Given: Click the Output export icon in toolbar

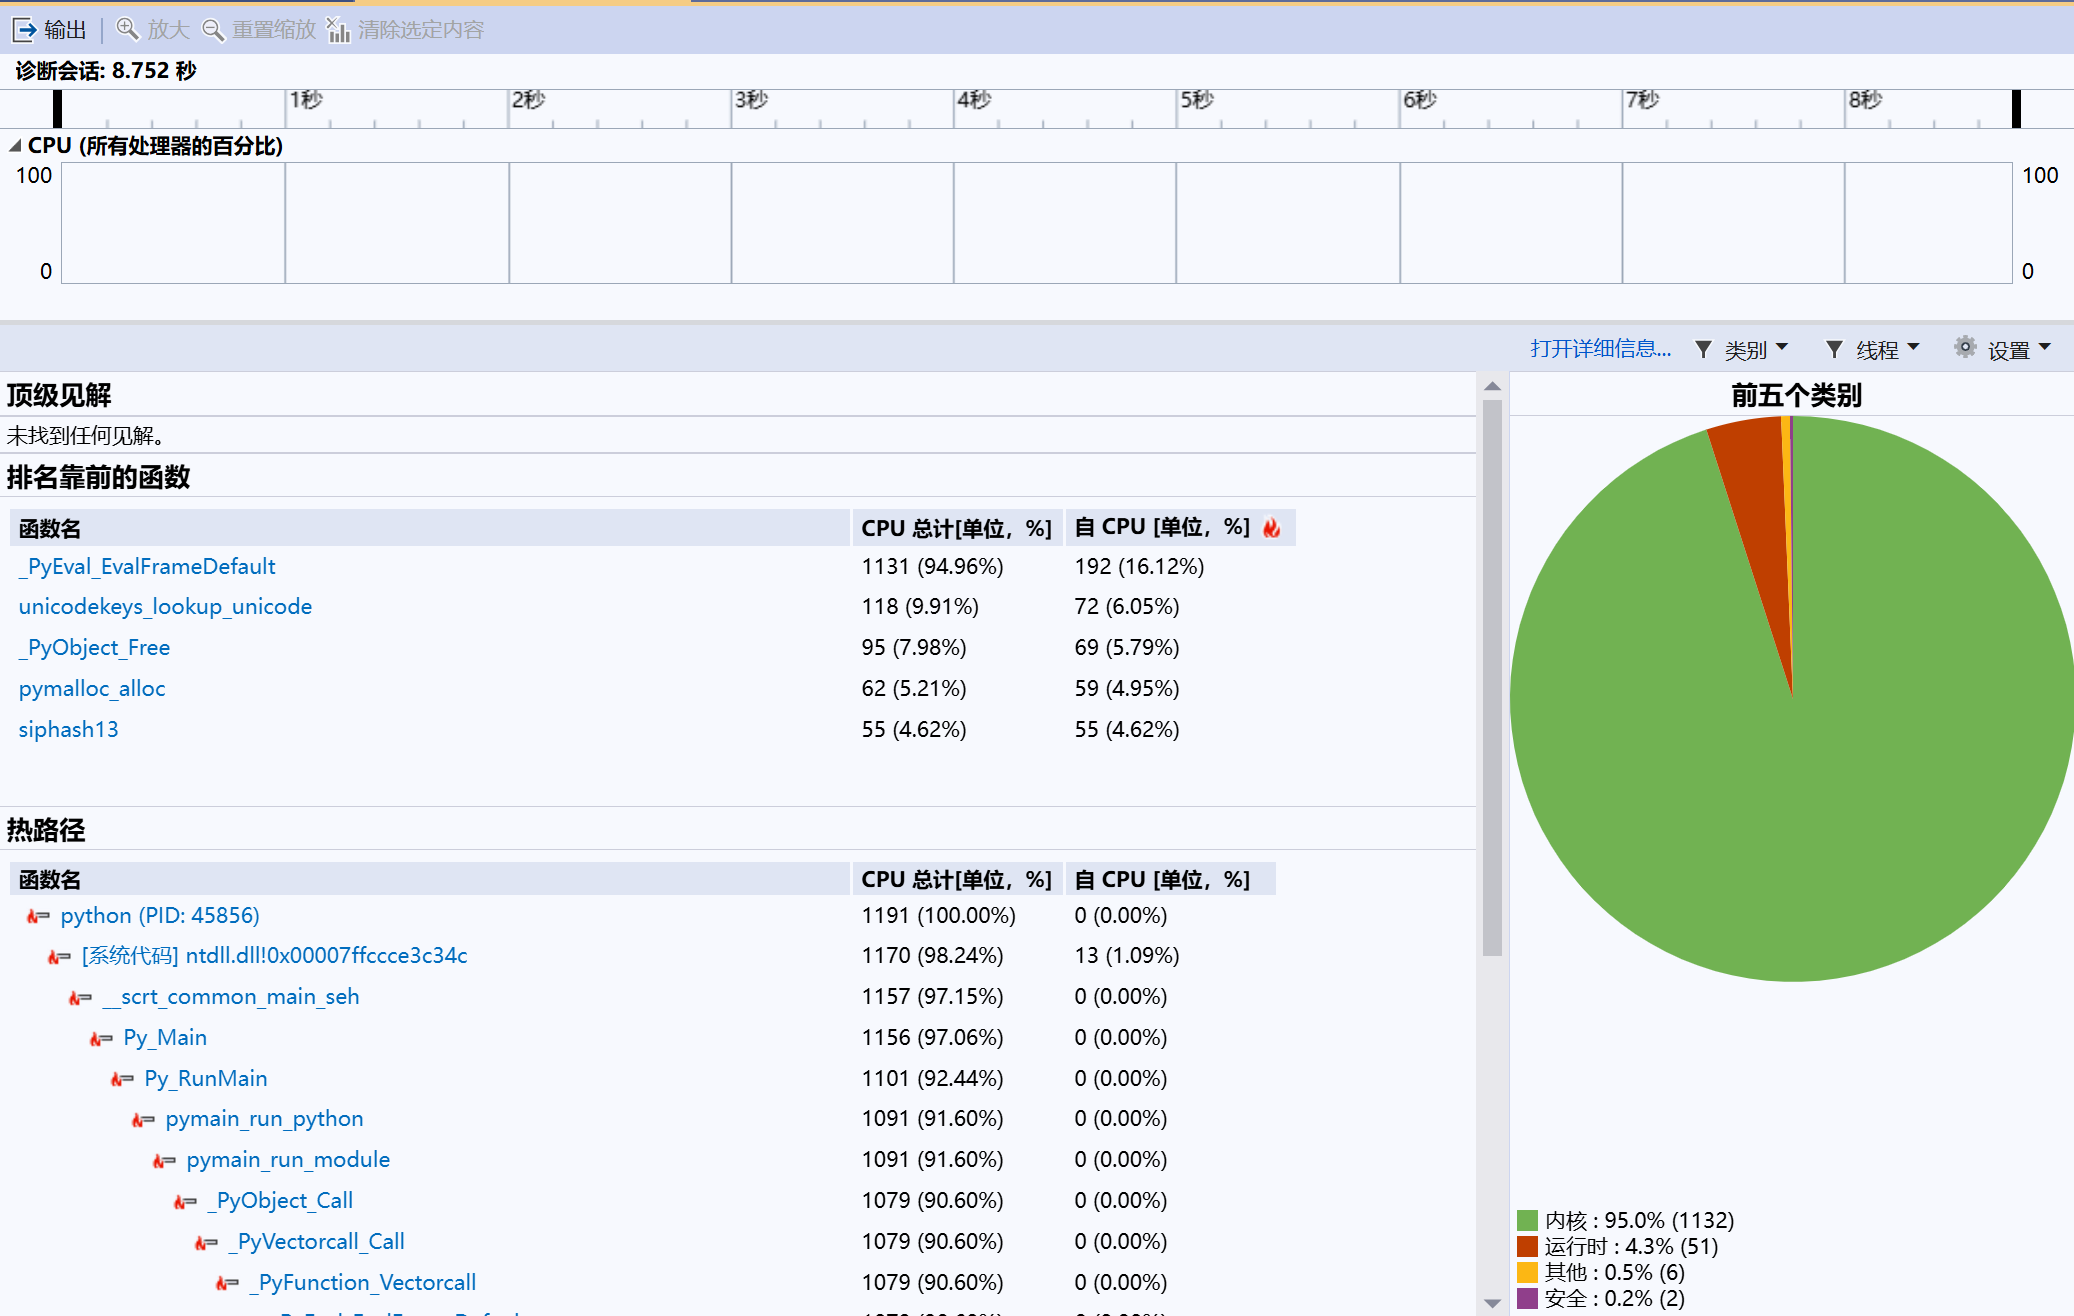Looking at the screenshot, I should click(24, 30).
